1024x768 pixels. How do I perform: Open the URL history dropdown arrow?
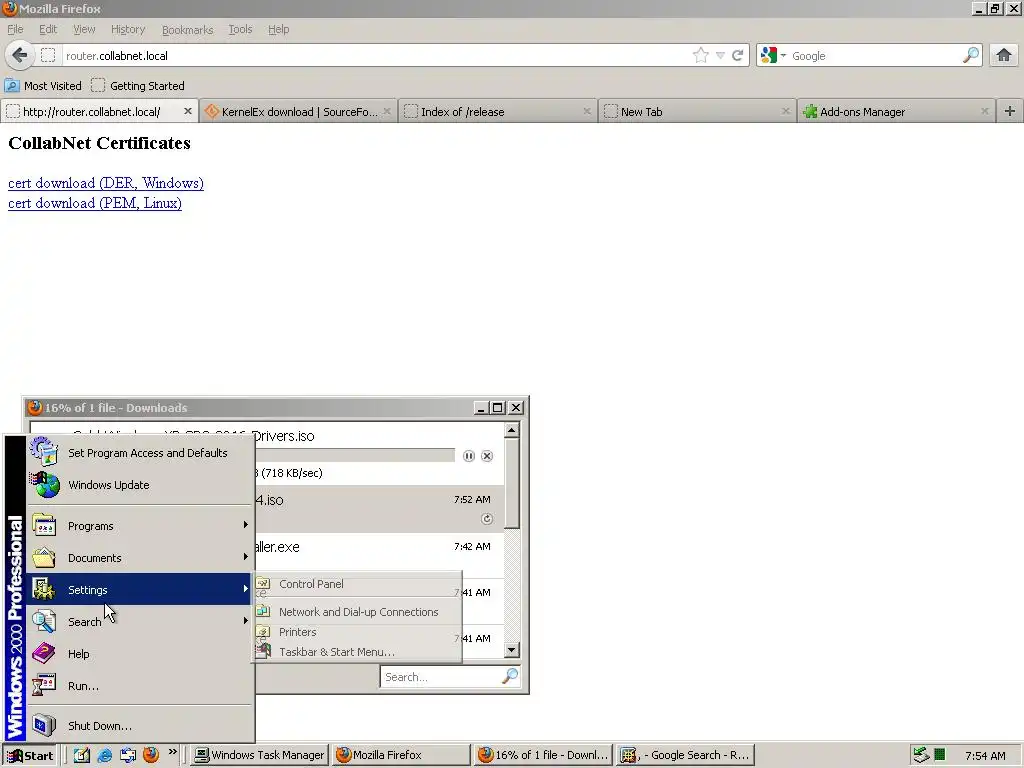[720, 56]
